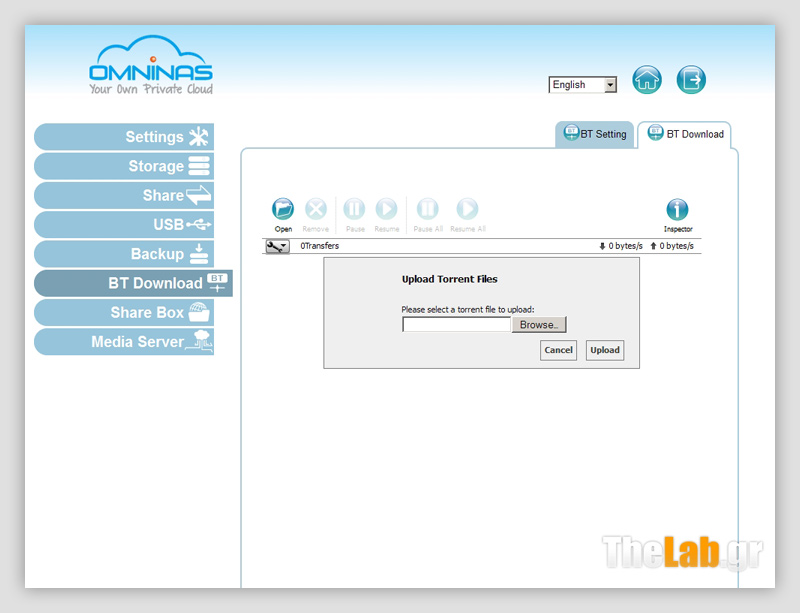Cancel the Upload Torrent Files dialog
This screenshot has height=613, width=800.
pos(558,350)
